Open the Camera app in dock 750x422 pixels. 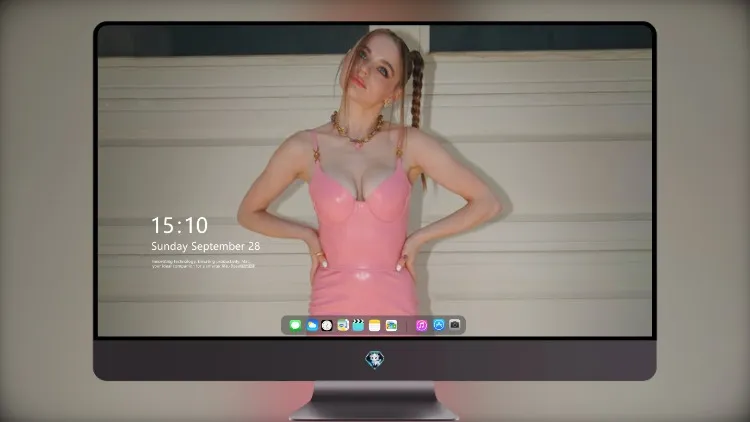click(x=455, y=325)
